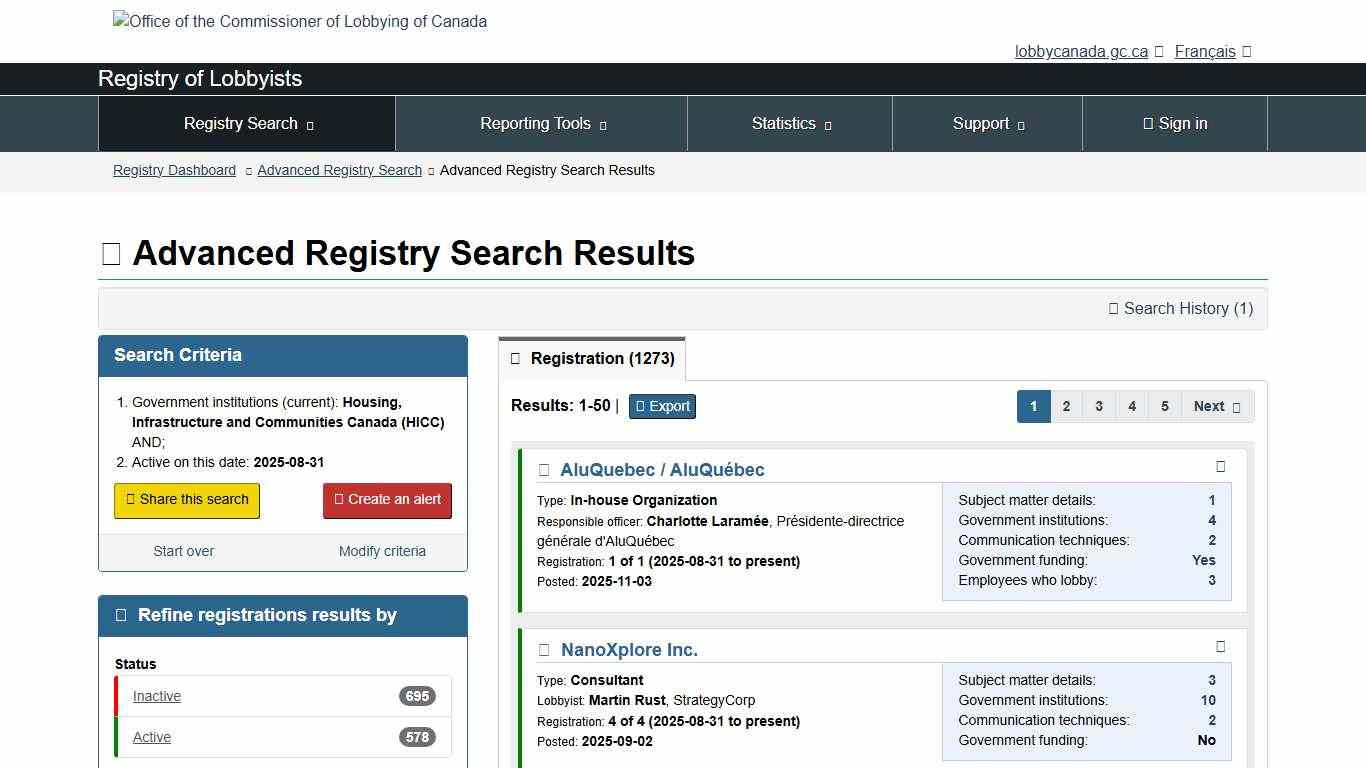The image size is (1366, 768).
Task: Select the checkbox on the AluQuébec result
Action: click(x=543, y=469)
